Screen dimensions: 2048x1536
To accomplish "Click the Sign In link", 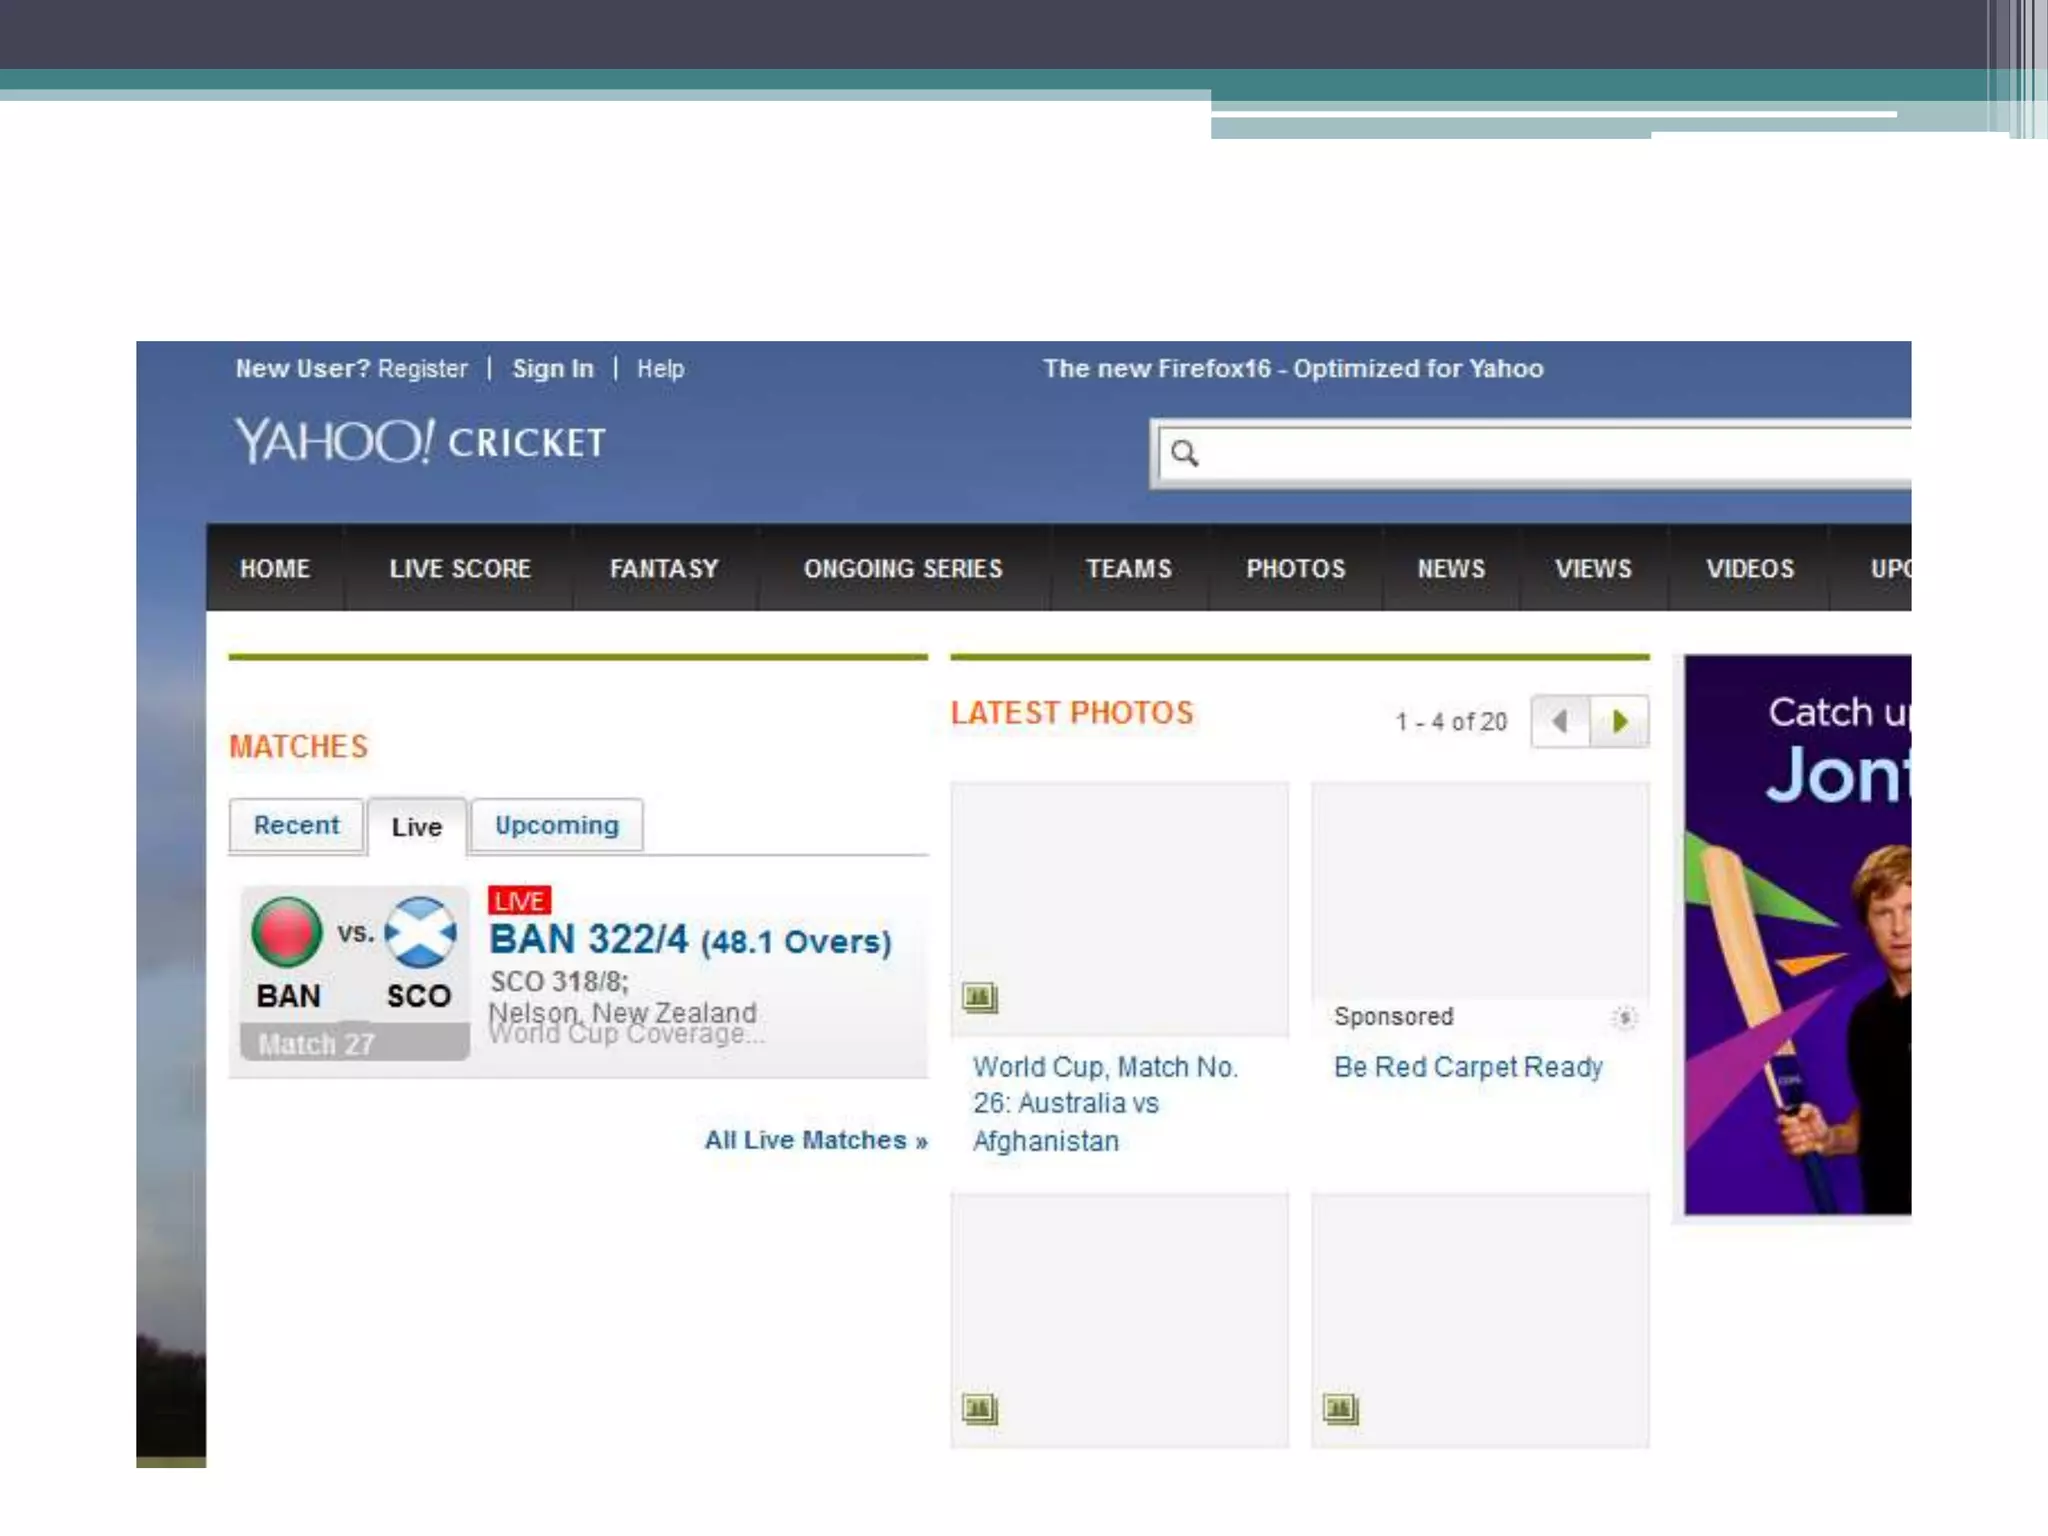I will pyautogui.click(x=553, y=369).
